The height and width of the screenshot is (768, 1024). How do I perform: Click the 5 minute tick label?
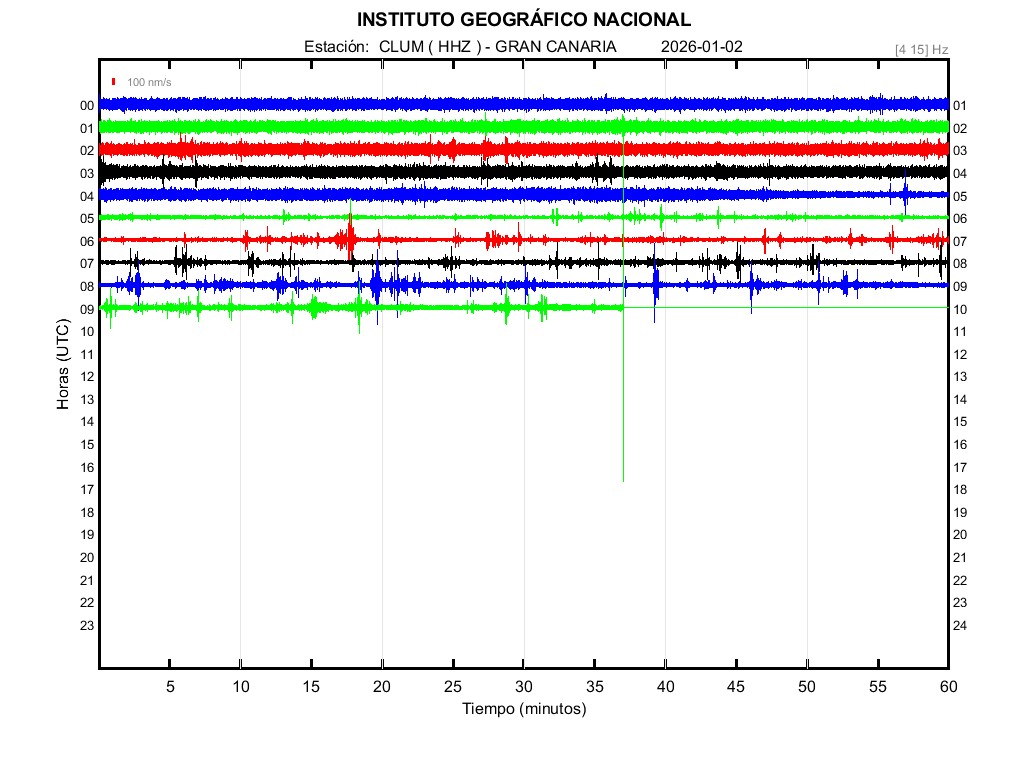pyautogui.click(x=170, y=687)
